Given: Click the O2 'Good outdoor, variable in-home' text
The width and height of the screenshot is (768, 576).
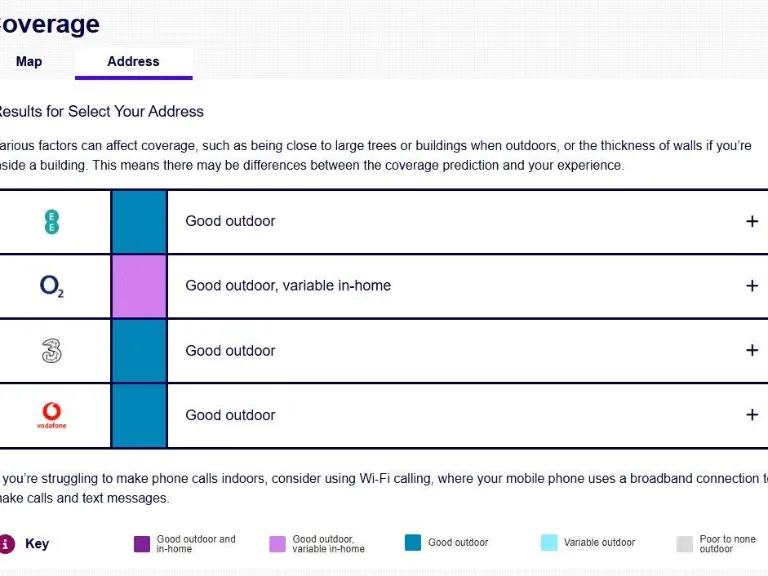Looking at the screenshot, I should click(288, 286).
